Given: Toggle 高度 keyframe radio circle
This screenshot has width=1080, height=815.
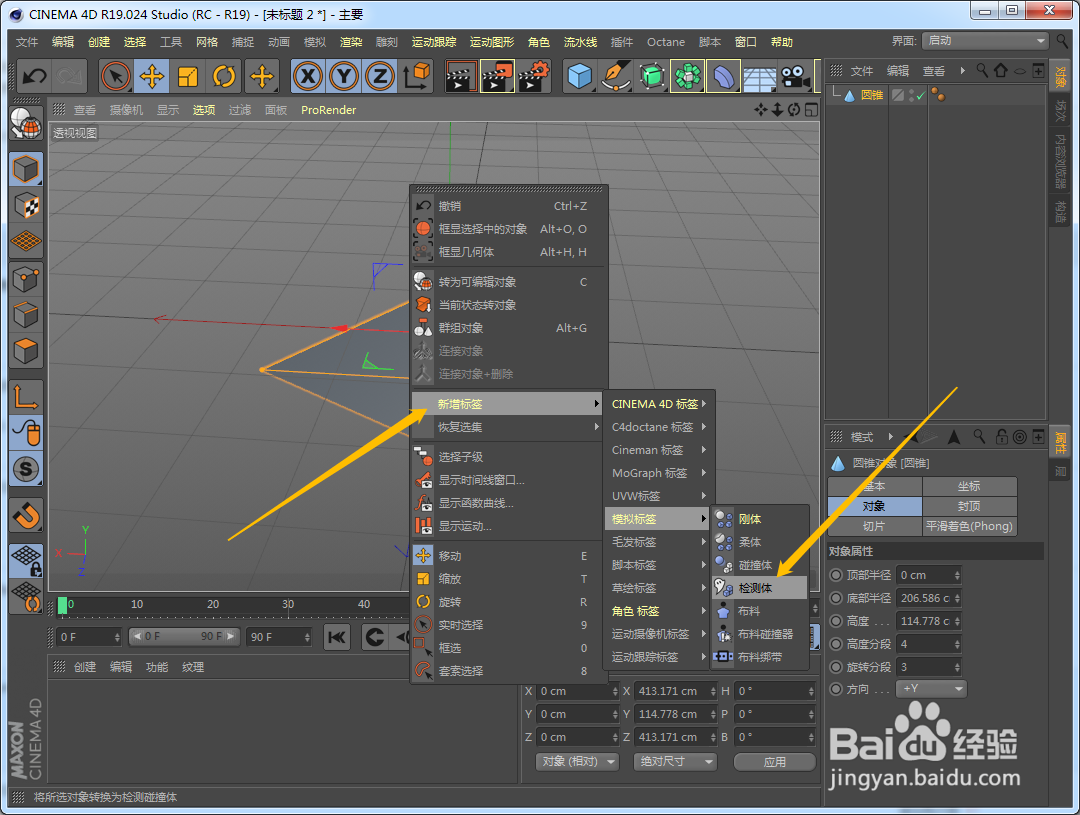Looking at the screenshot, I should pos(836,621).
